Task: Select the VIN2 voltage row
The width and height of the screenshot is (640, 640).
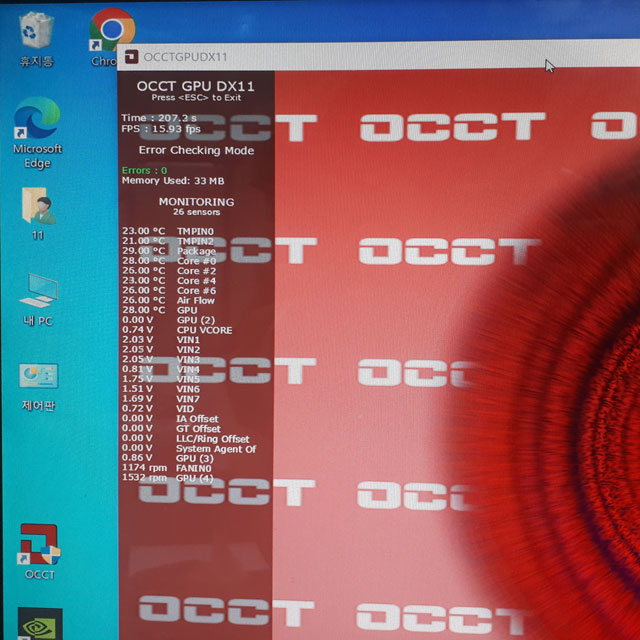Action: tap(161, 349)
